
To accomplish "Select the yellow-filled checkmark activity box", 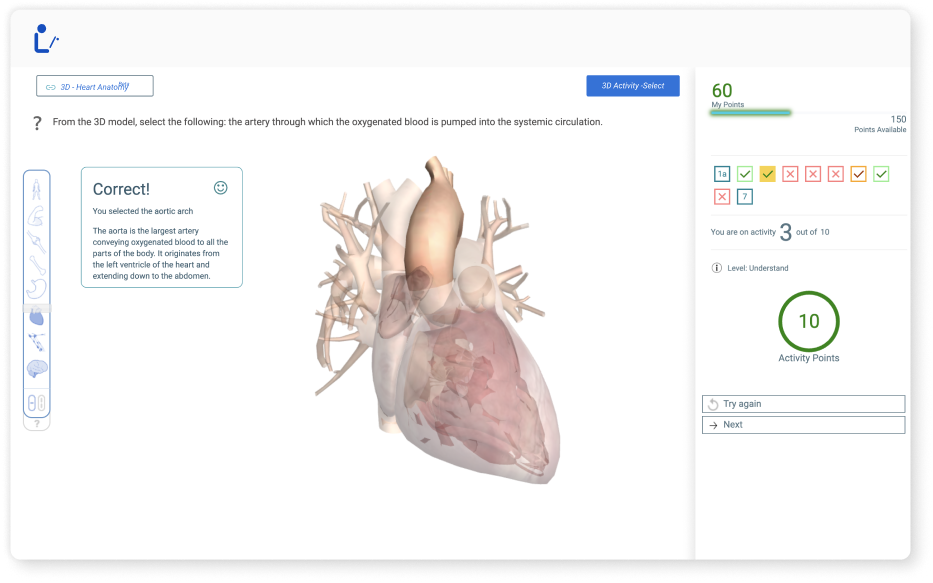I will tap(768, 174).
